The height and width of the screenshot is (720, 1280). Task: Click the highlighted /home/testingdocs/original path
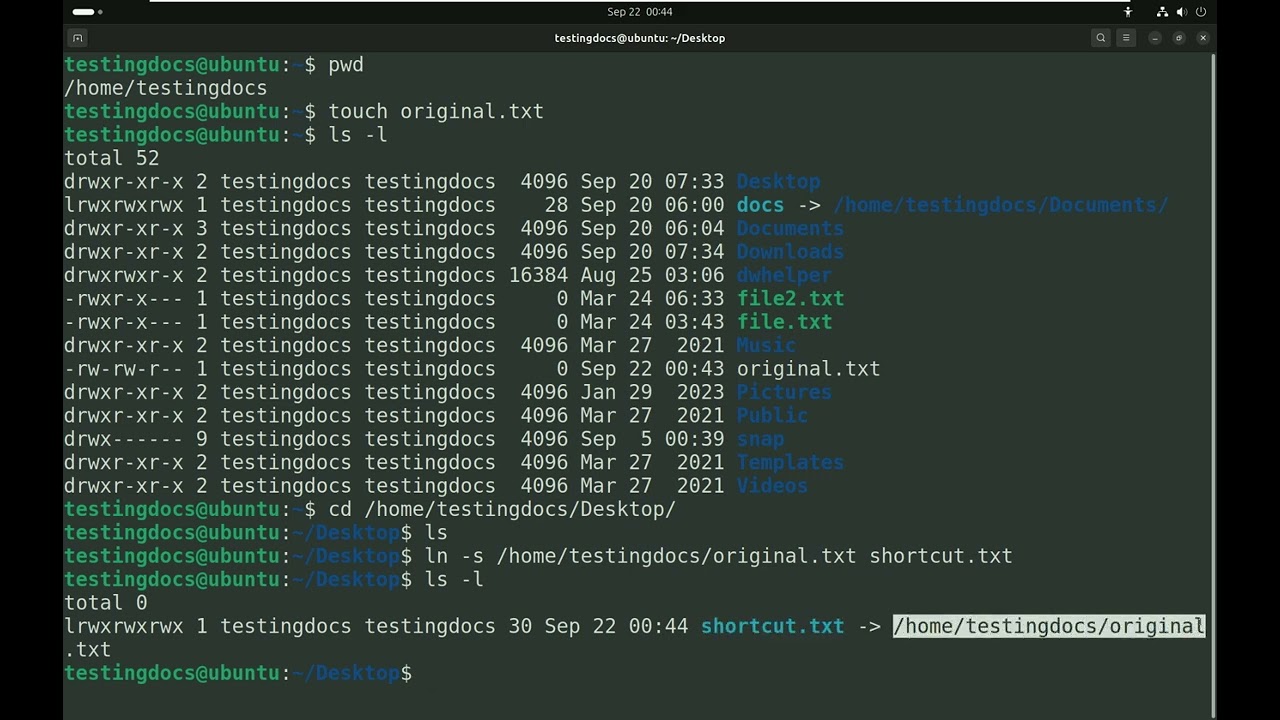(1049, 626)
